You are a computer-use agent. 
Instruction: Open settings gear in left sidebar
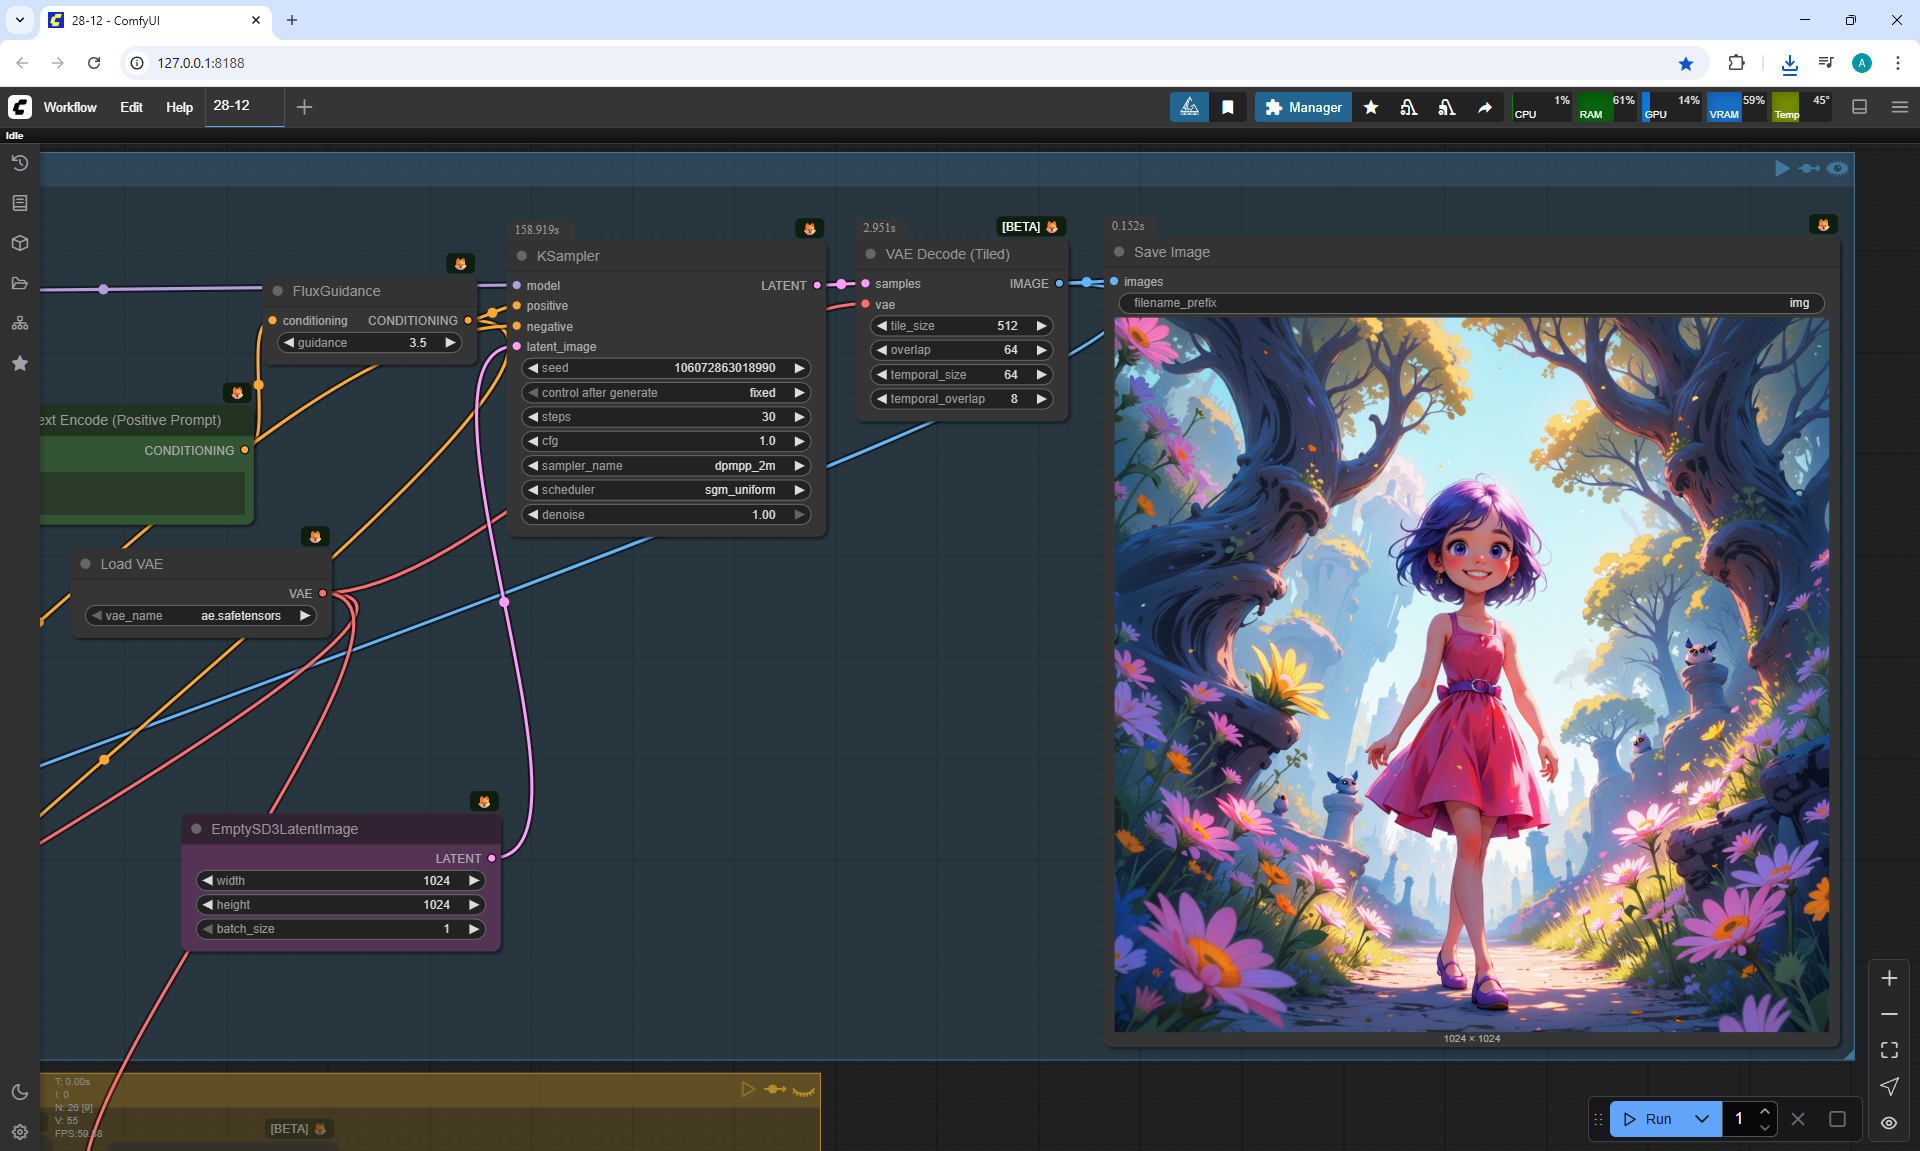[x=19, y=1132]
